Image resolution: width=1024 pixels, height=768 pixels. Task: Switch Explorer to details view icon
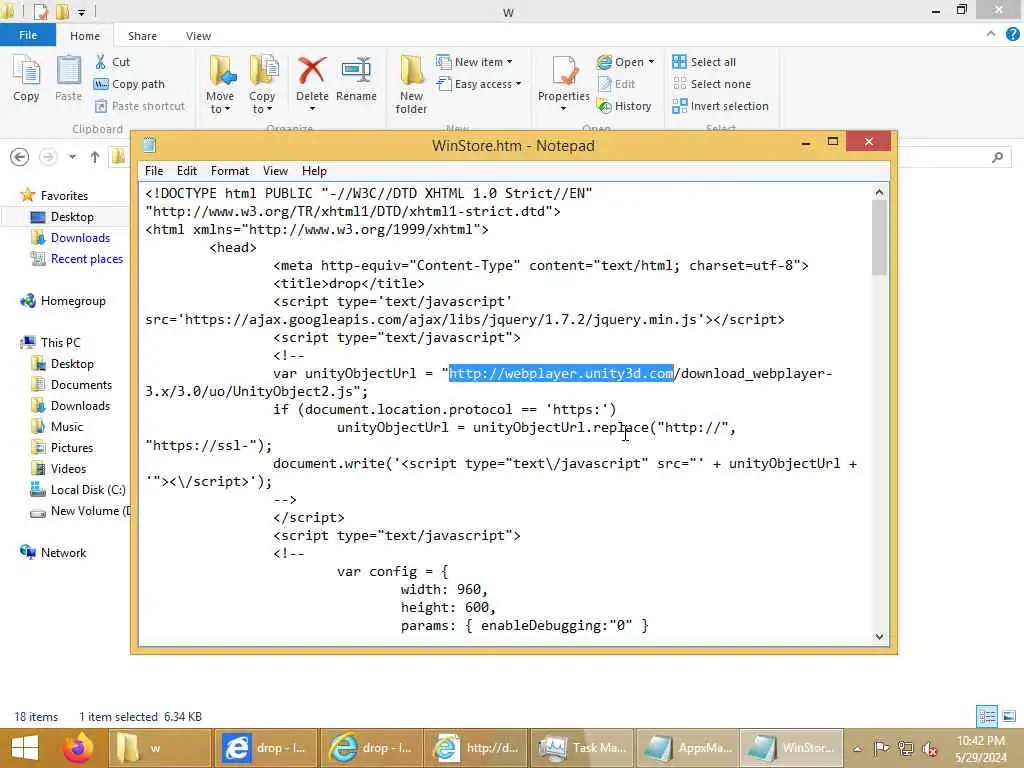(x=987, y=716)
